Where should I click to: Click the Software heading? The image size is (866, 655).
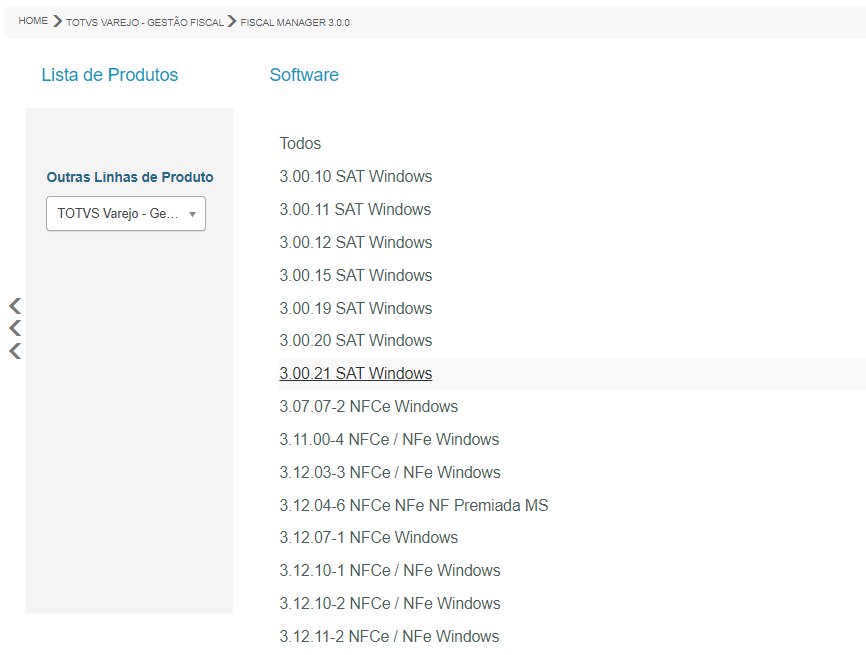coord(304,75)
